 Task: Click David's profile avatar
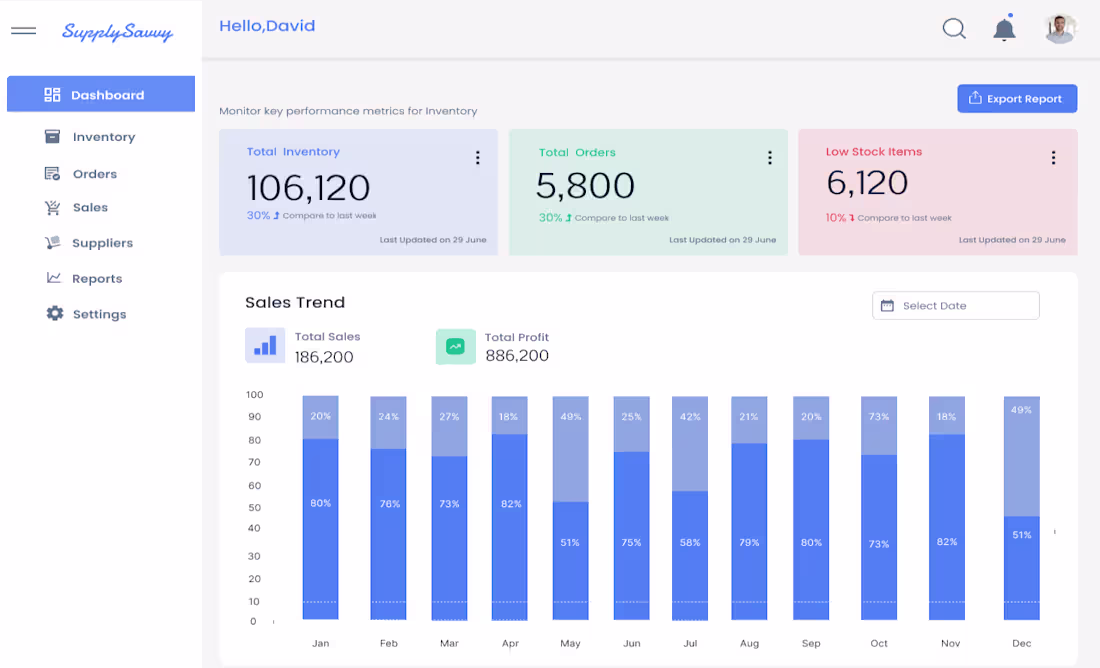pos(1060,29)
